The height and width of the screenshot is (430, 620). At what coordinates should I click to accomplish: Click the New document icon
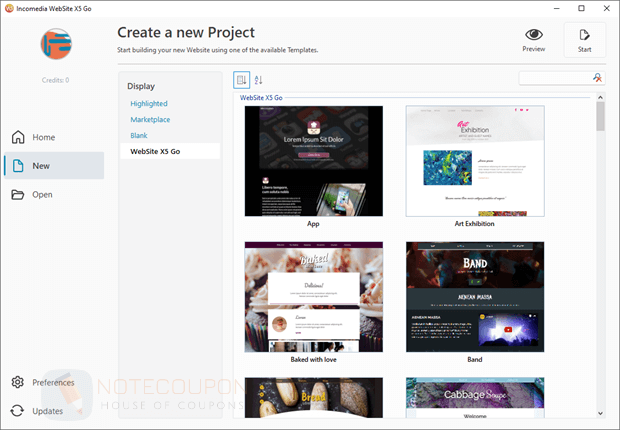tap(18, 166)
